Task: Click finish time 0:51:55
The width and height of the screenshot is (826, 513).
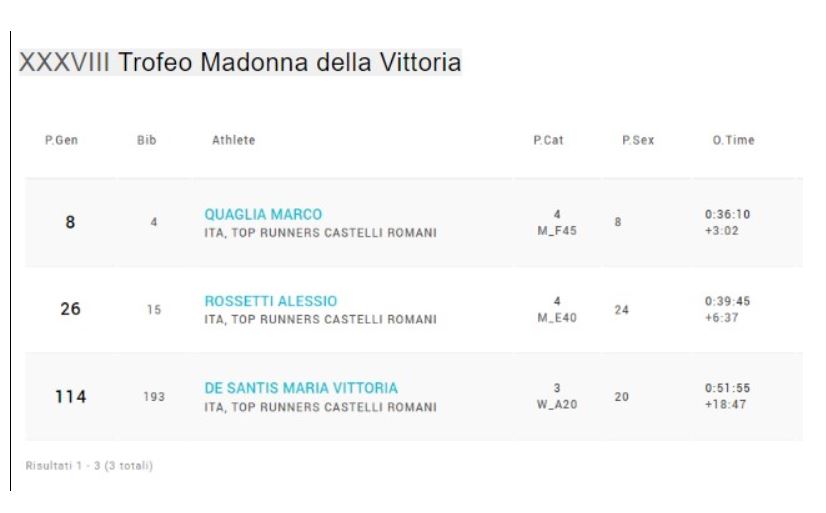Action: [x=727, y=388]
